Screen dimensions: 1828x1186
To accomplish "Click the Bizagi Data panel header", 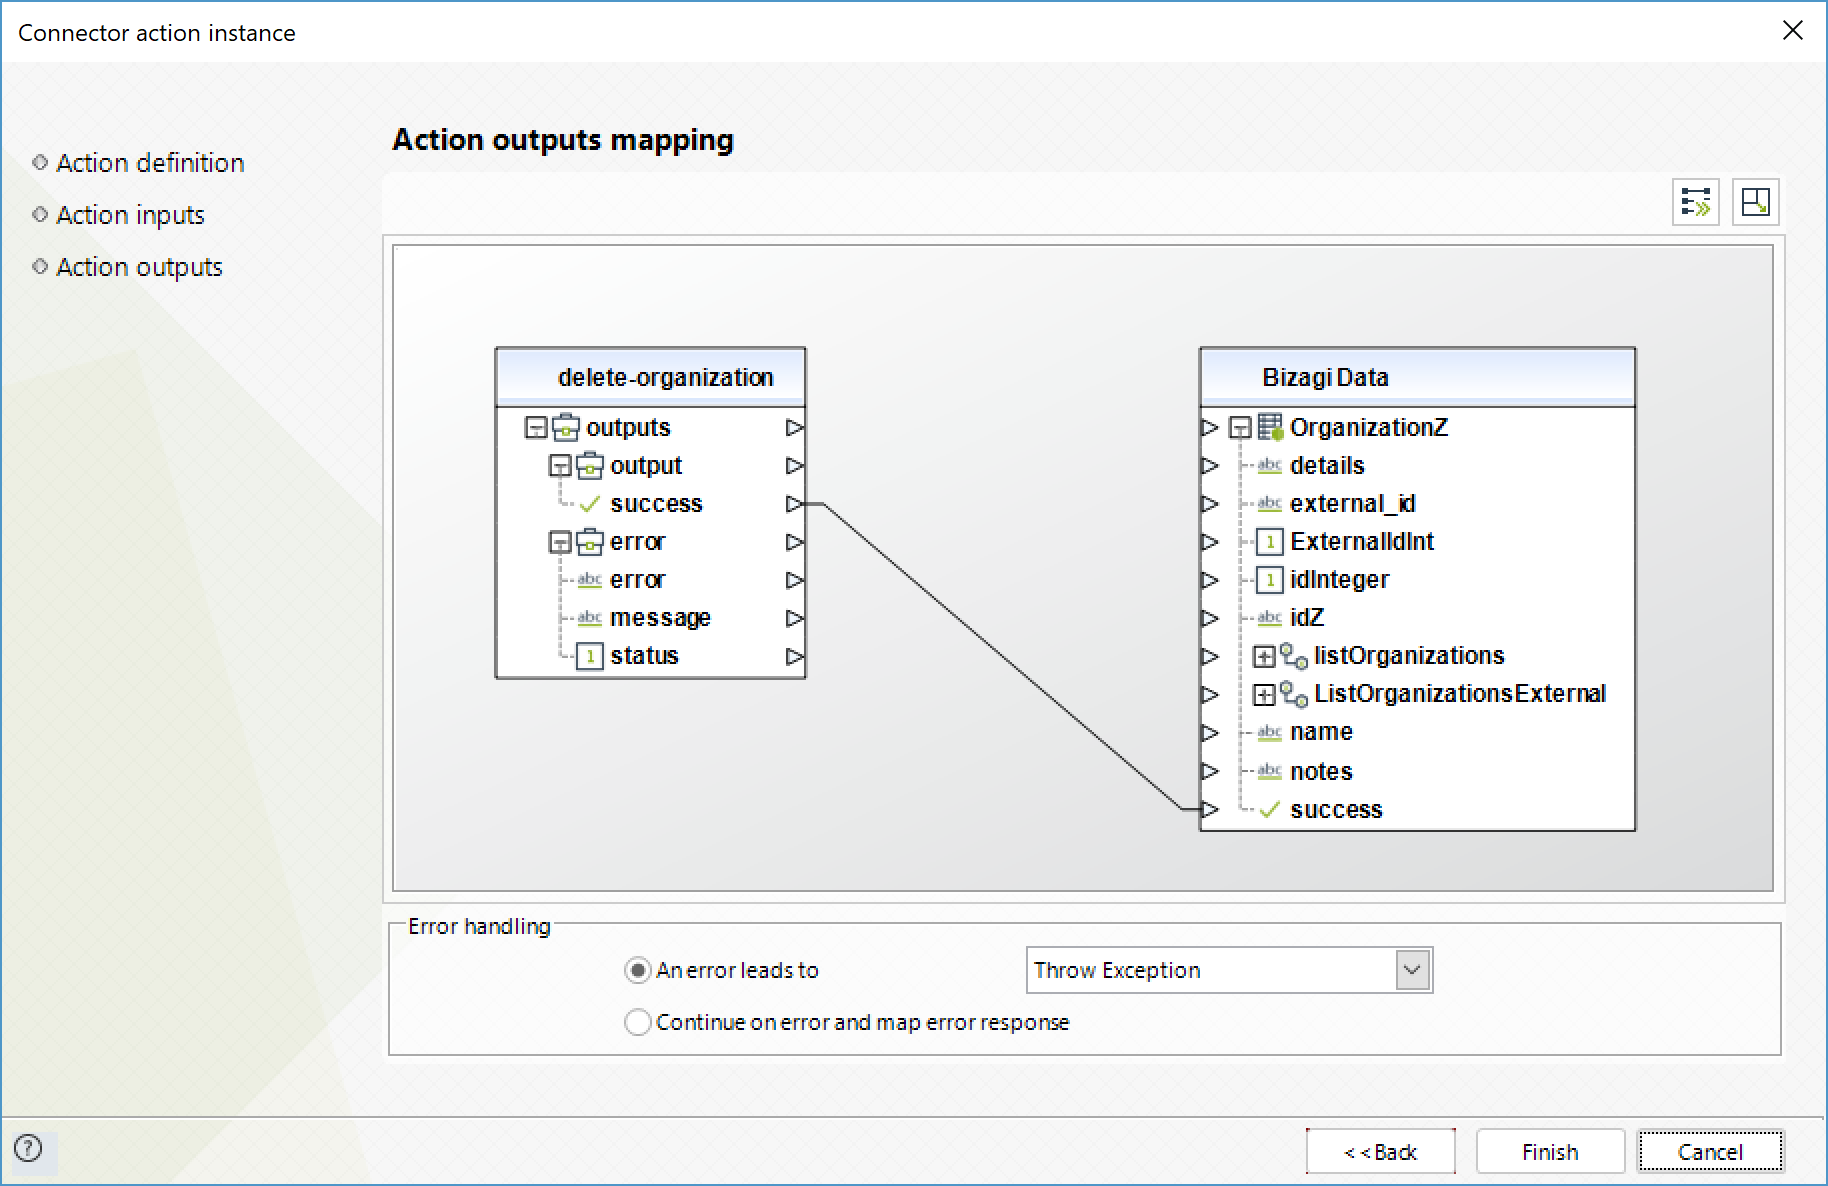I will [1418, 377].
